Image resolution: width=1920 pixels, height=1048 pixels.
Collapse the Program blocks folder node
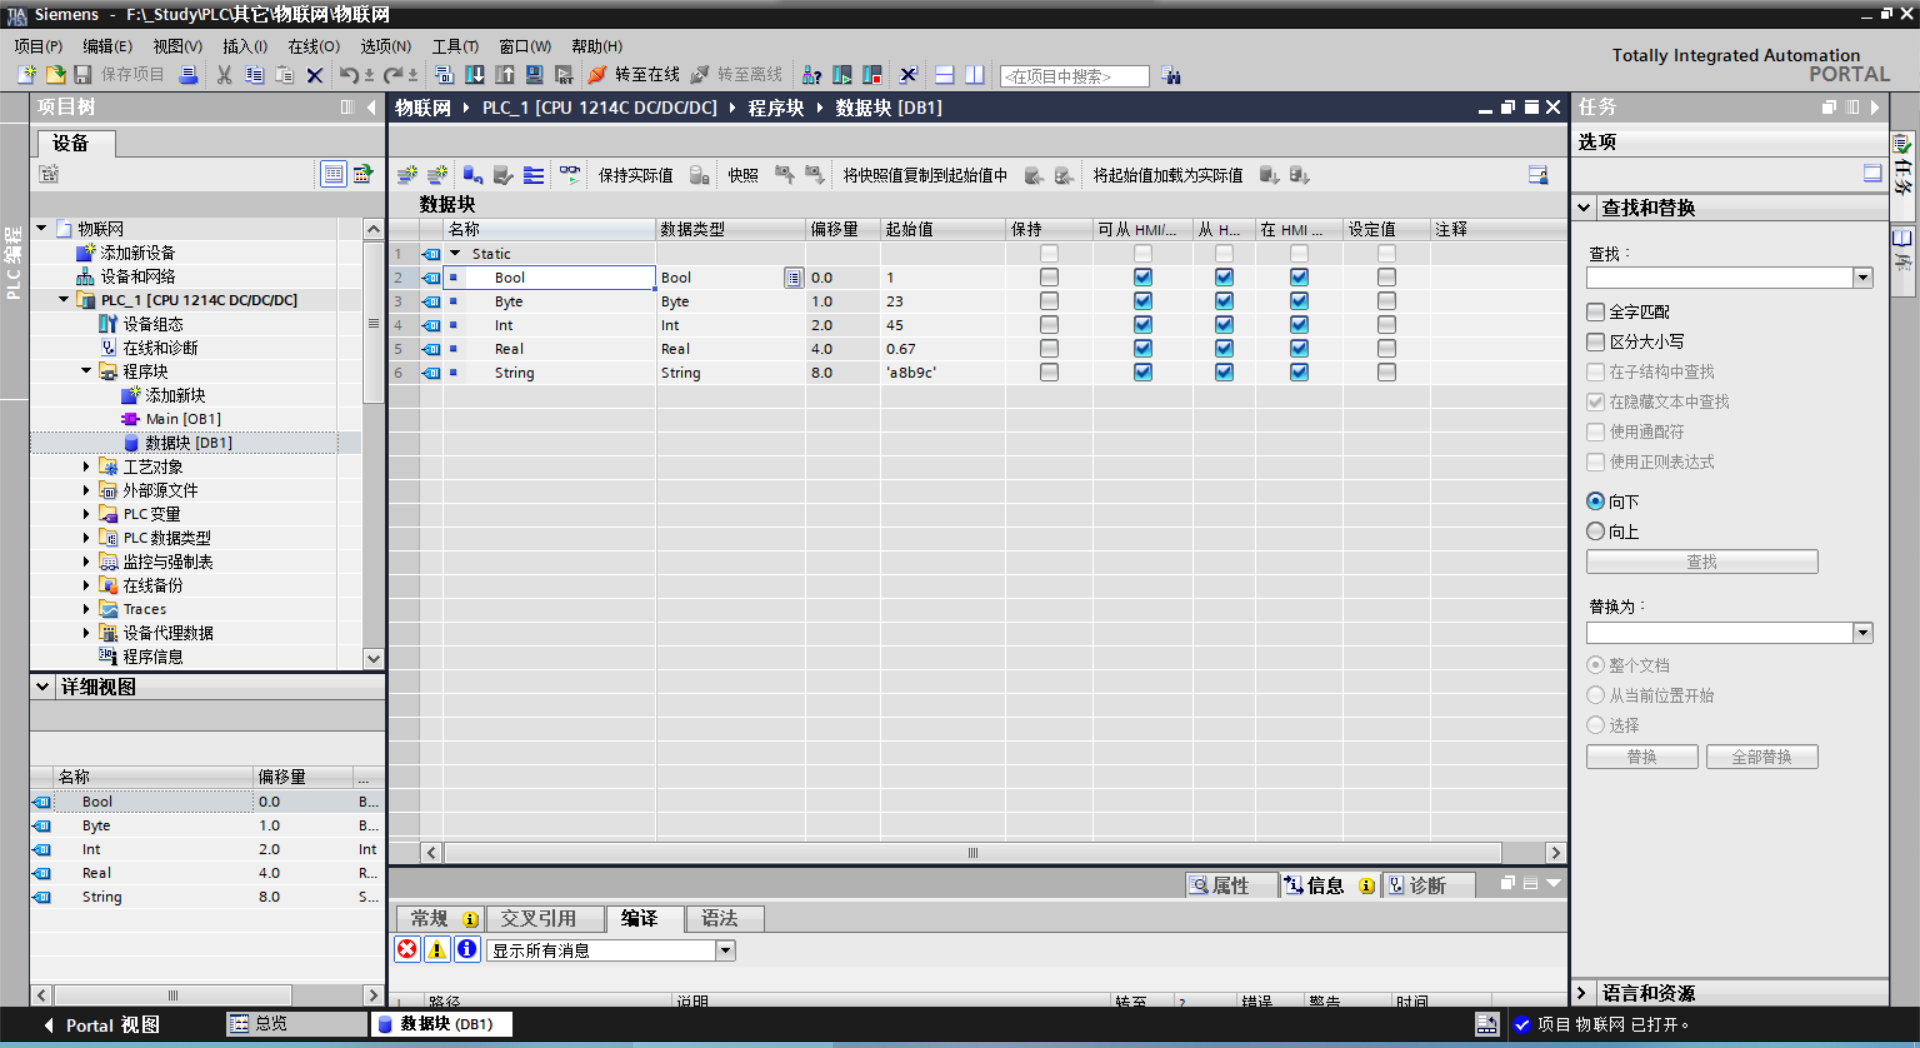[86, 371]
